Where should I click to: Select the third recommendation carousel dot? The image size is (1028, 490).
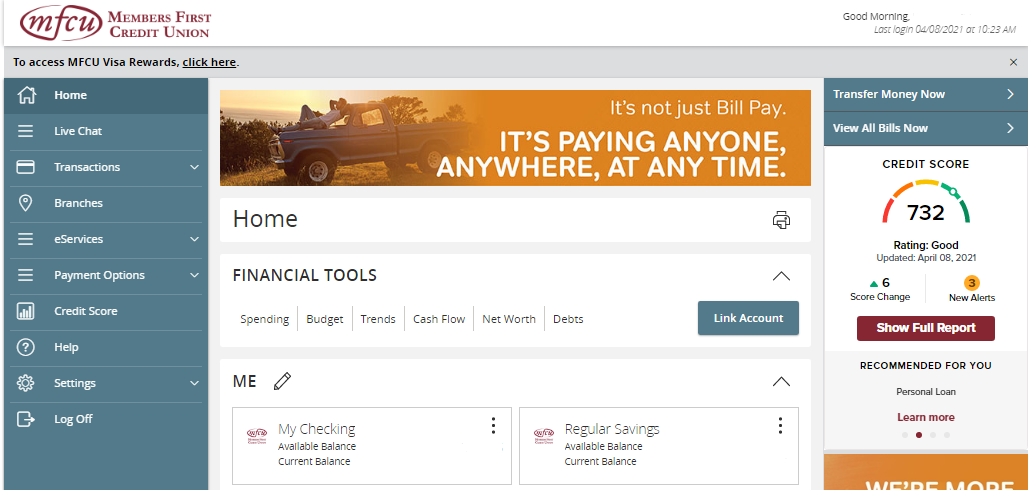coord(933,435)
